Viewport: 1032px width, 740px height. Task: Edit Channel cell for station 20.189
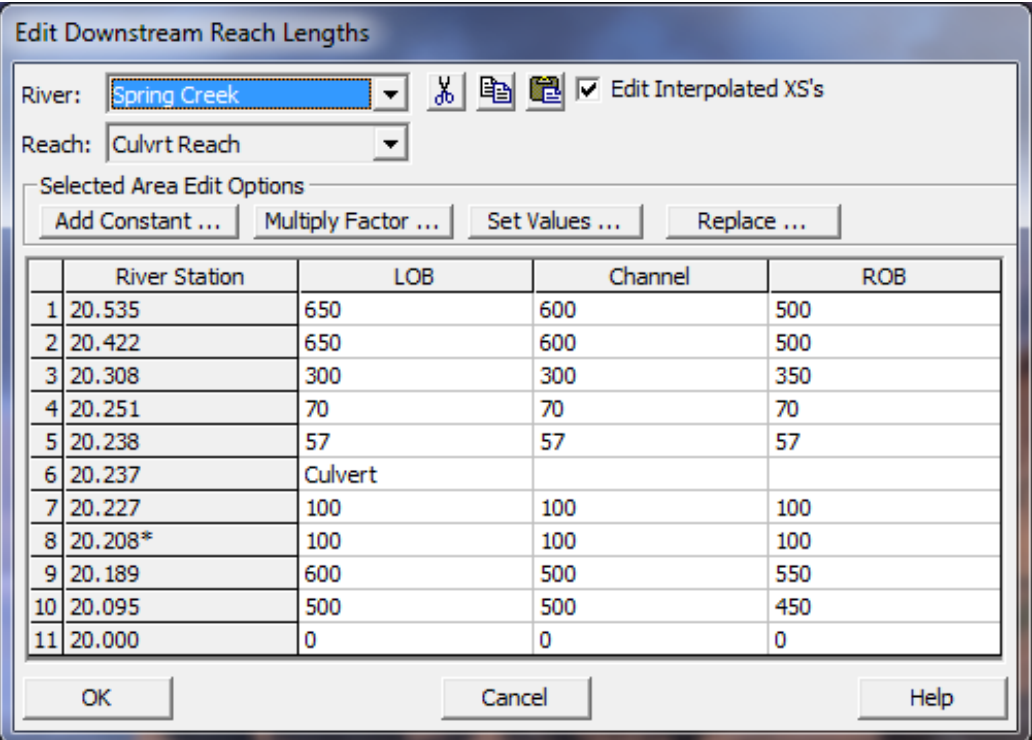click(x=650, y=574)
